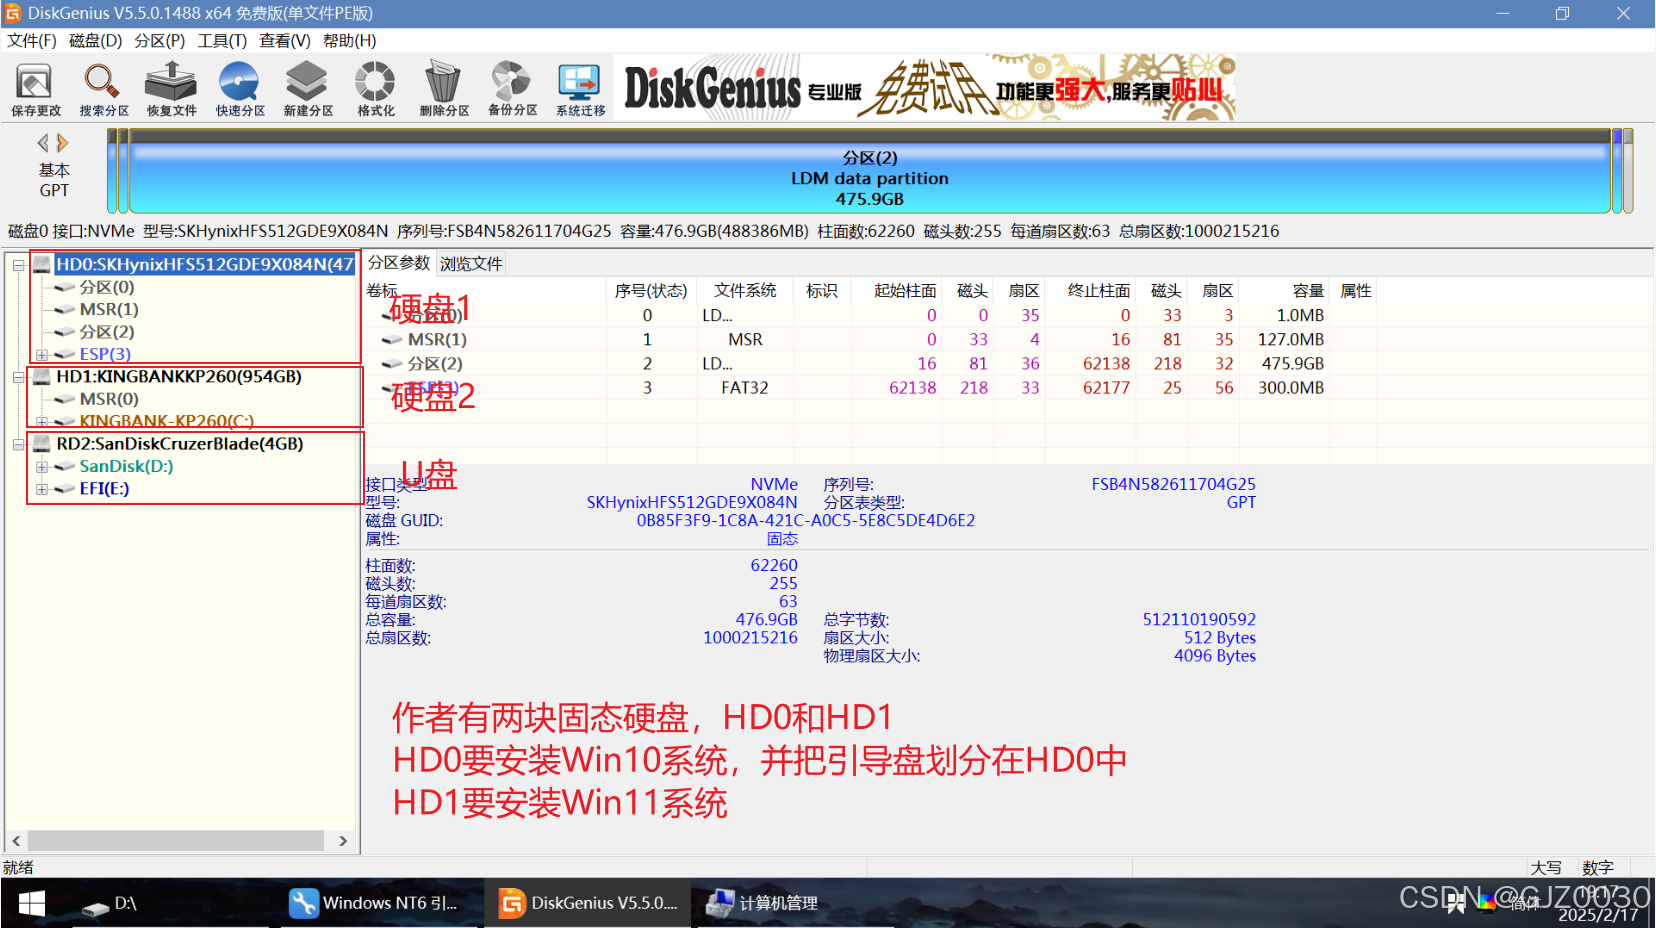Viewport: 1656px width, 928px height.
Task: Select ESP(3) in the disk tree
Action: (x=105, y=354)
